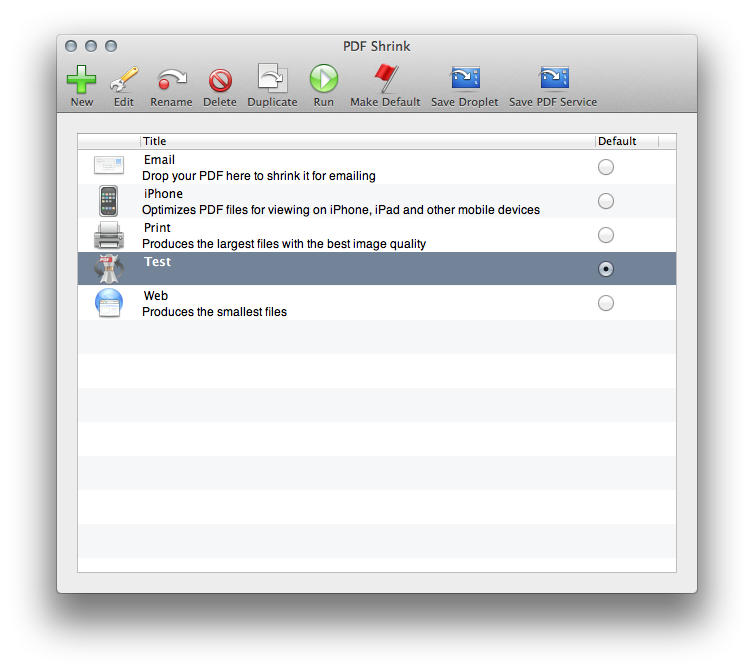Zoom the PDF Shrink window
This screenshot has height=672, width=754.
click(x=111, y=46)
